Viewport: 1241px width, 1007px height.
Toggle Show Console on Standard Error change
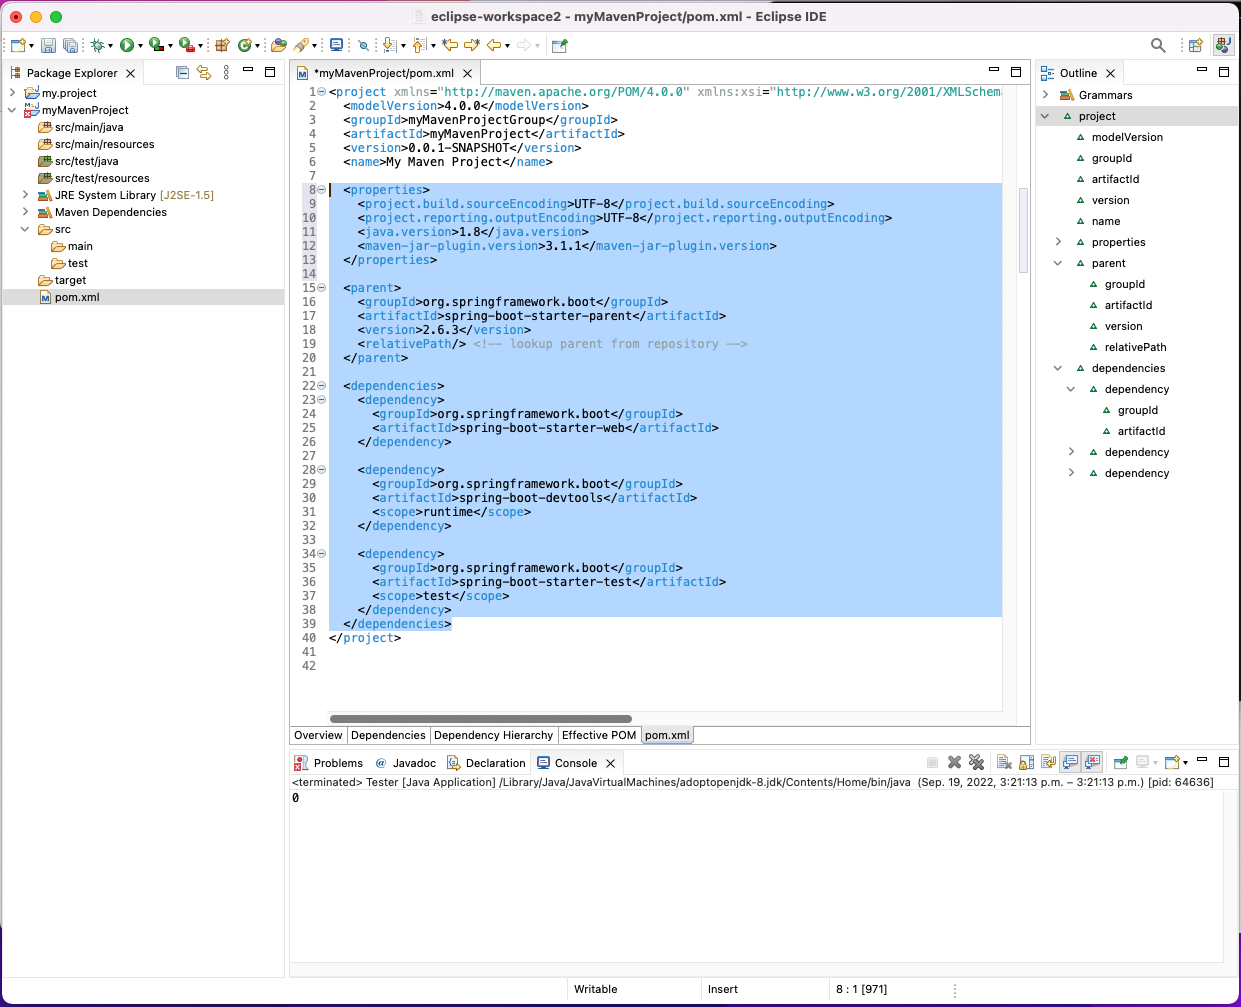click(1092, 762)
